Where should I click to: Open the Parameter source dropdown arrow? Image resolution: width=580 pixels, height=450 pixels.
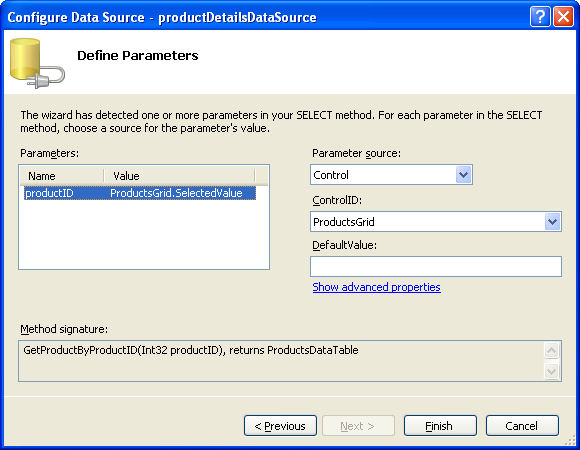point(463,175)
